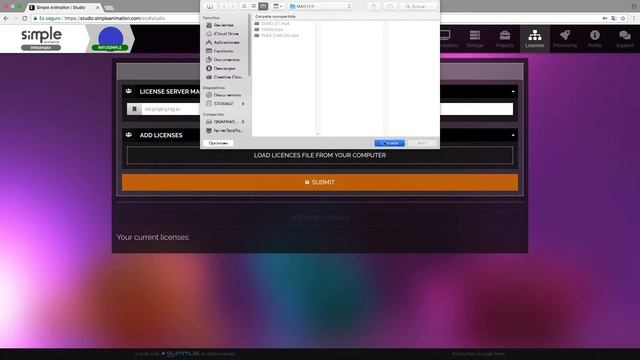Image resolution: width=640 pixels, height=360 pixels.
Task: Click the search field in file dialog
Action: tap(419, 6)
